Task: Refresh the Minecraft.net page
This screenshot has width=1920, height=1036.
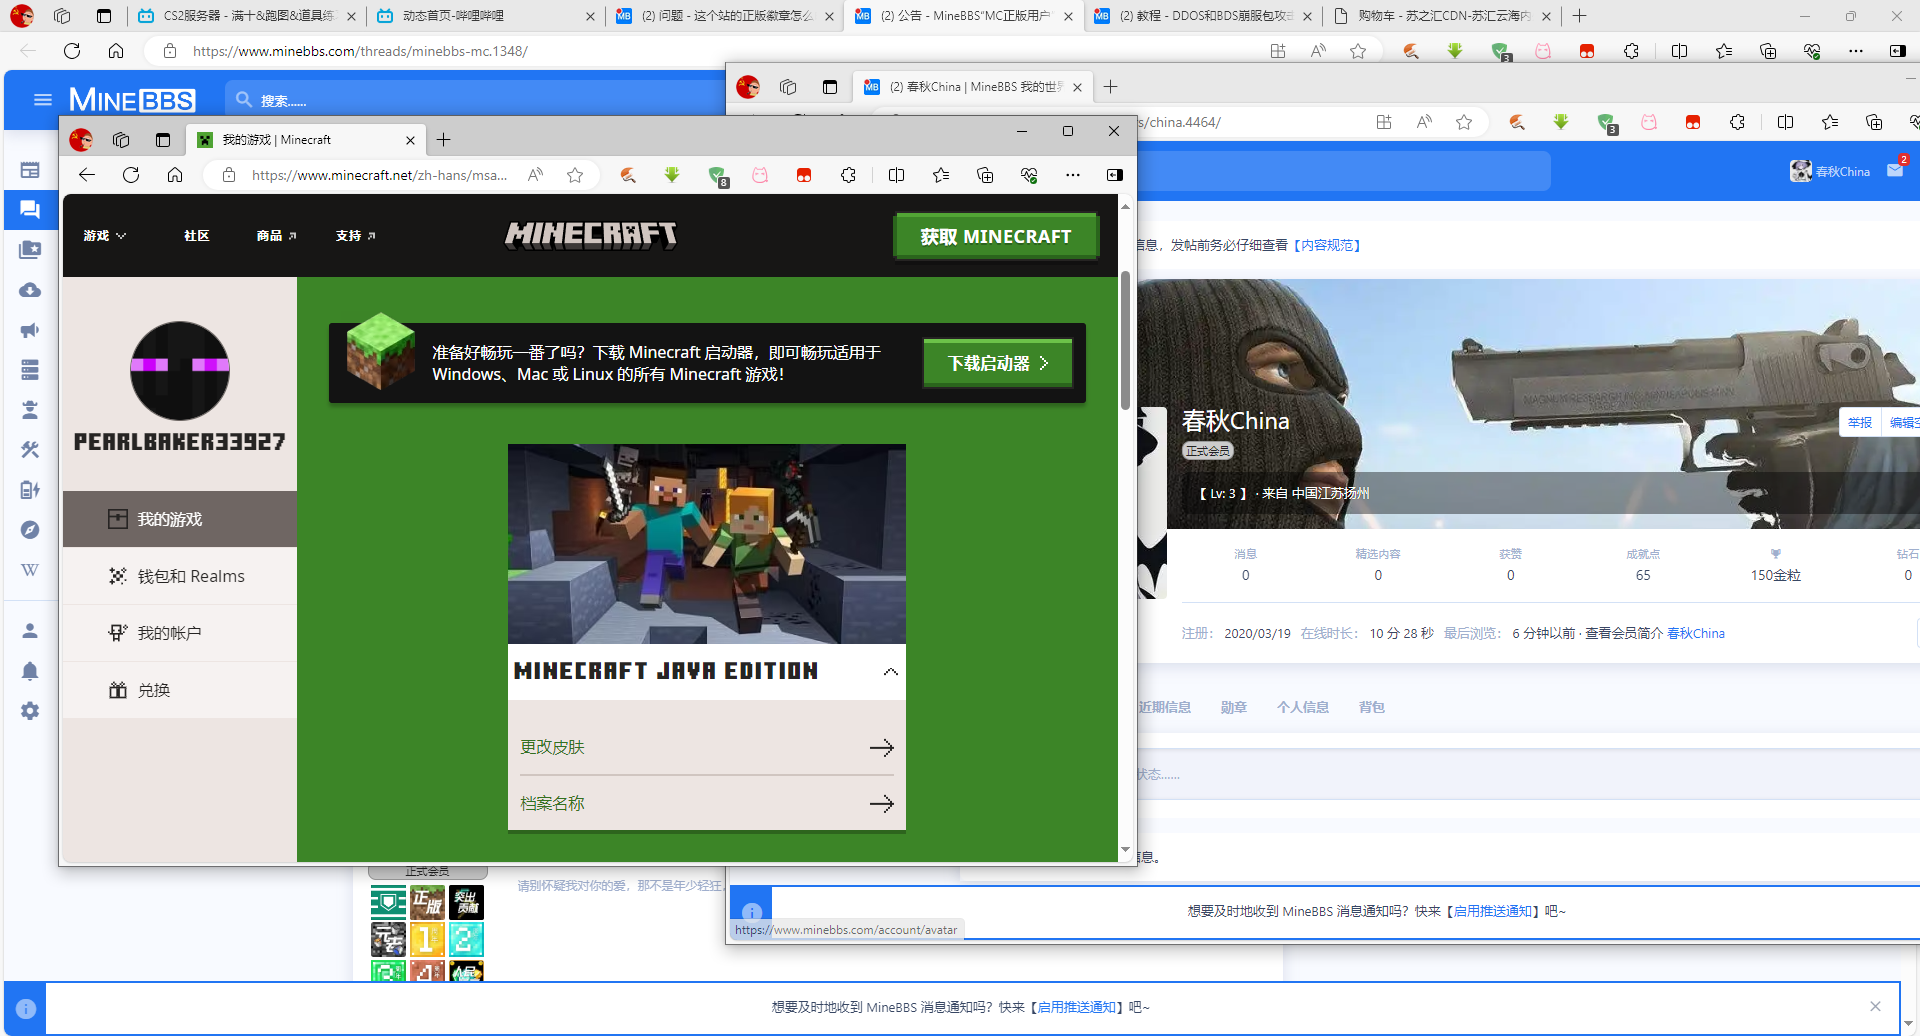Action: click(131, 175)
